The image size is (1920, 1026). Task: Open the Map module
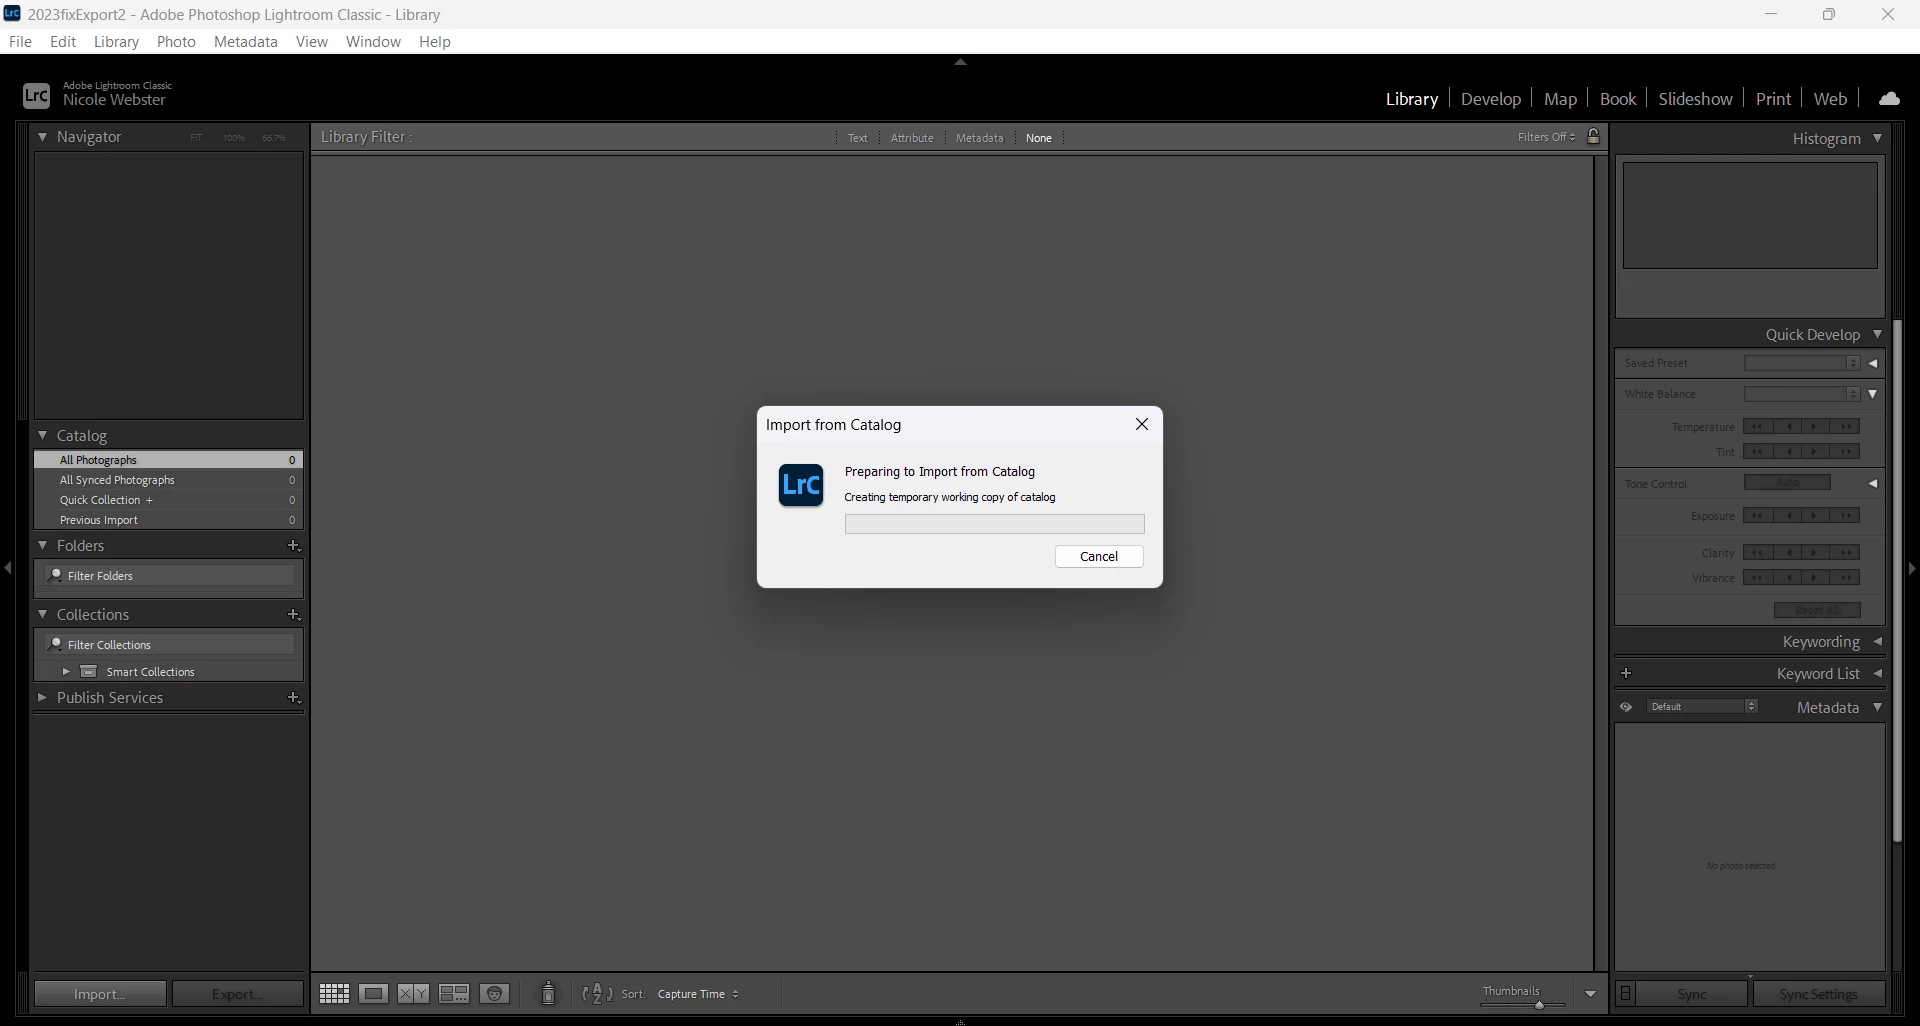(1560, 99)
